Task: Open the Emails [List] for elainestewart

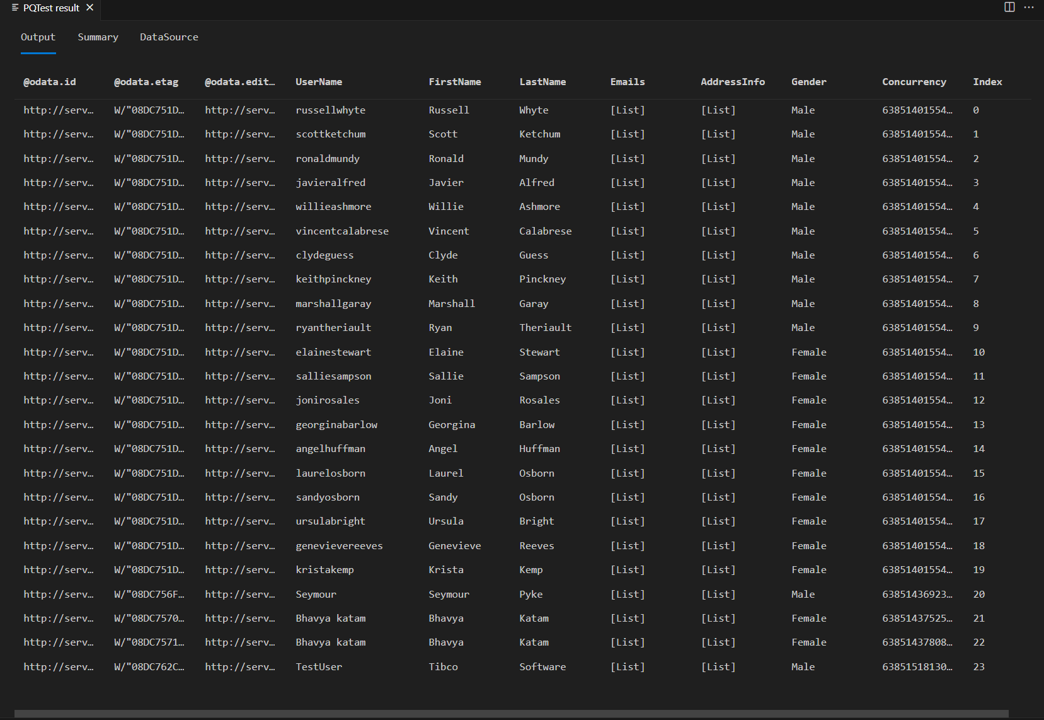Action: [x=627, y=352]
